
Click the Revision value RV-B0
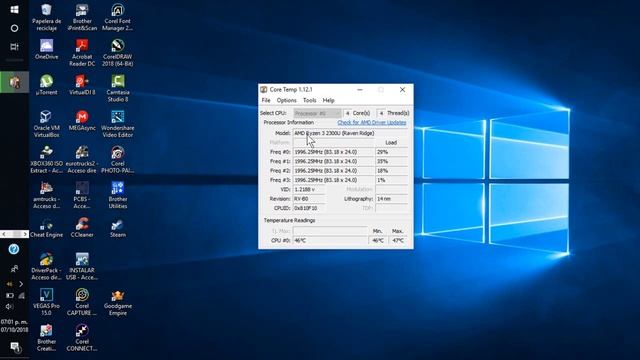pyautogui.click(x=309, y=199)
